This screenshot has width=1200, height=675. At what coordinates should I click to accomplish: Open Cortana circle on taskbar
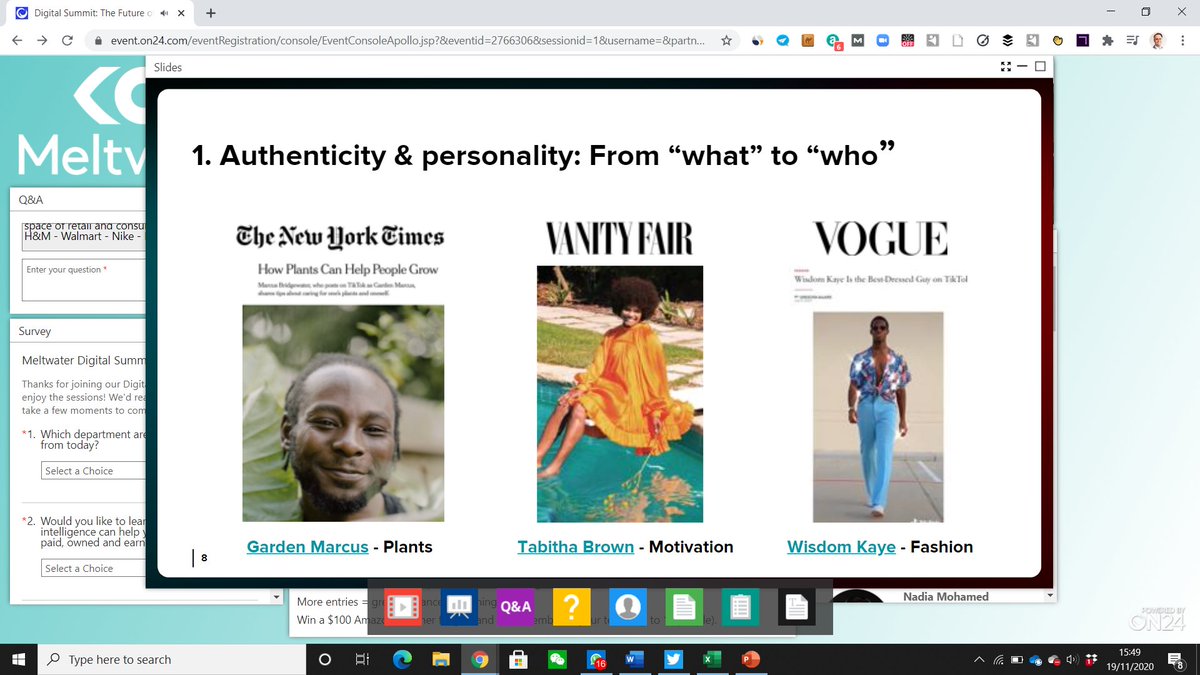pos(323,659)
